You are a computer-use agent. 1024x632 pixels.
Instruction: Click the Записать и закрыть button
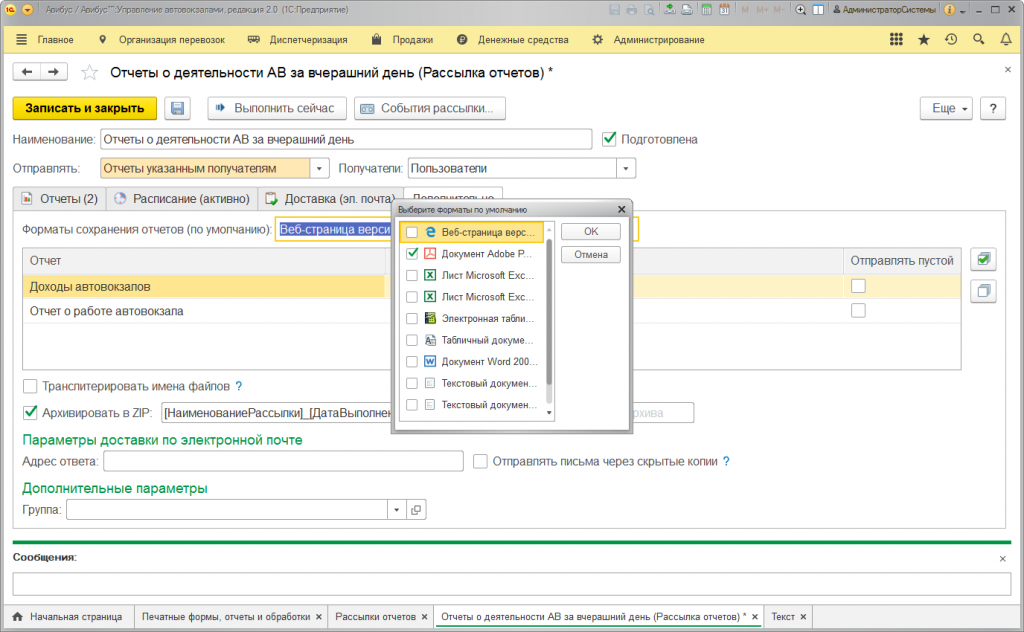(84, 108)
